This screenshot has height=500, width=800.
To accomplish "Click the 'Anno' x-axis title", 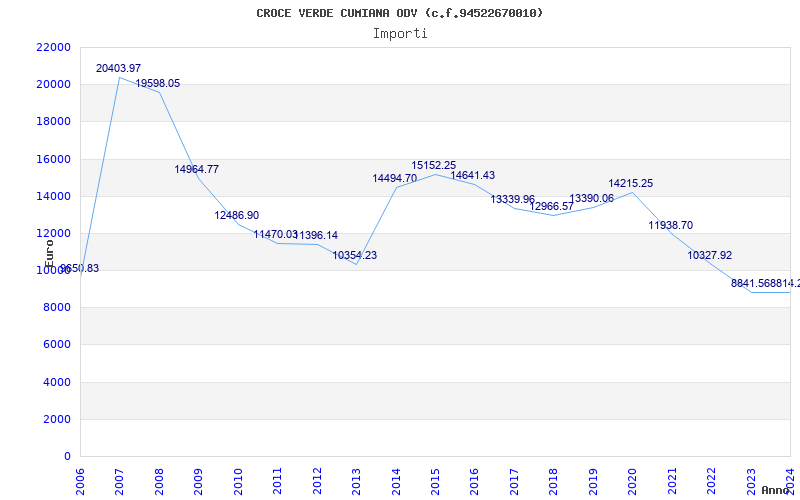I will click(776, 490).
